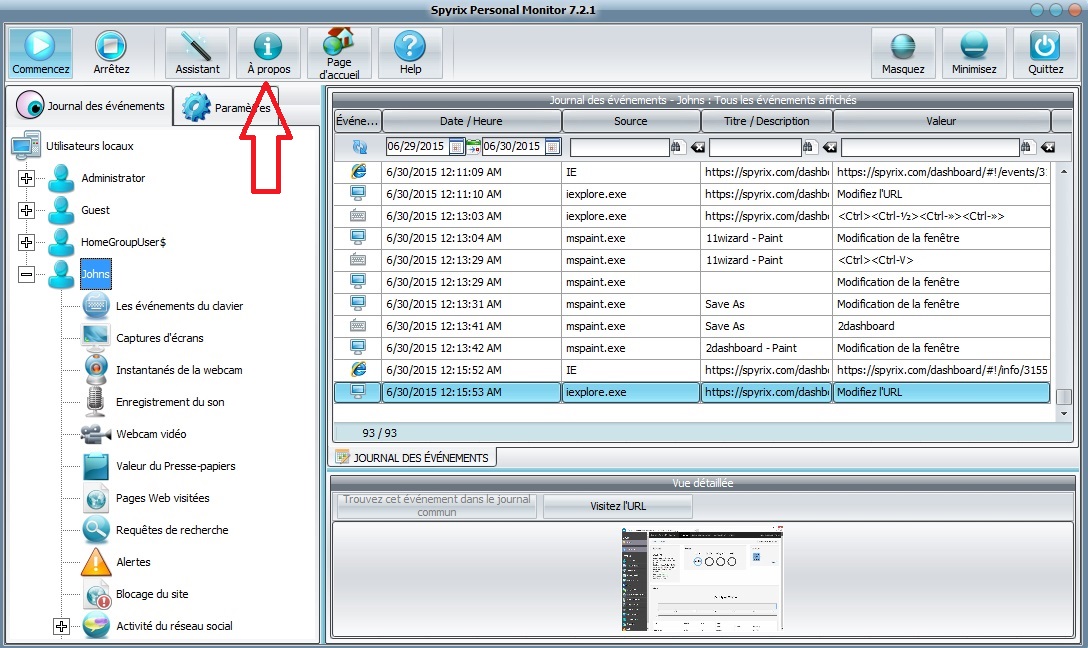Select the 12:13:04 AM mspaint.exe row

692,238
